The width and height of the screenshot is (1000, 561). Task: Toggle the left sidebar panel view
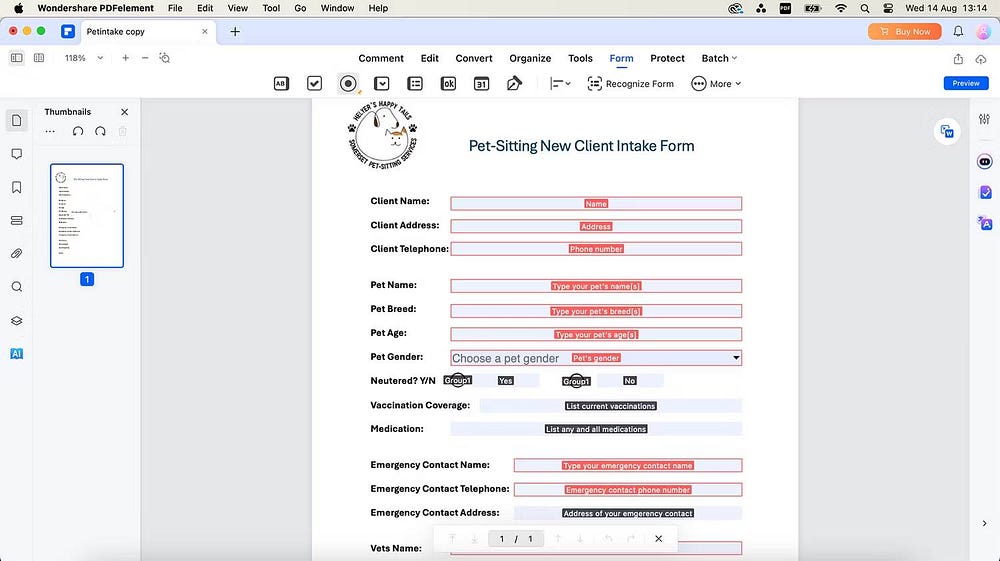tap(17, 58)
